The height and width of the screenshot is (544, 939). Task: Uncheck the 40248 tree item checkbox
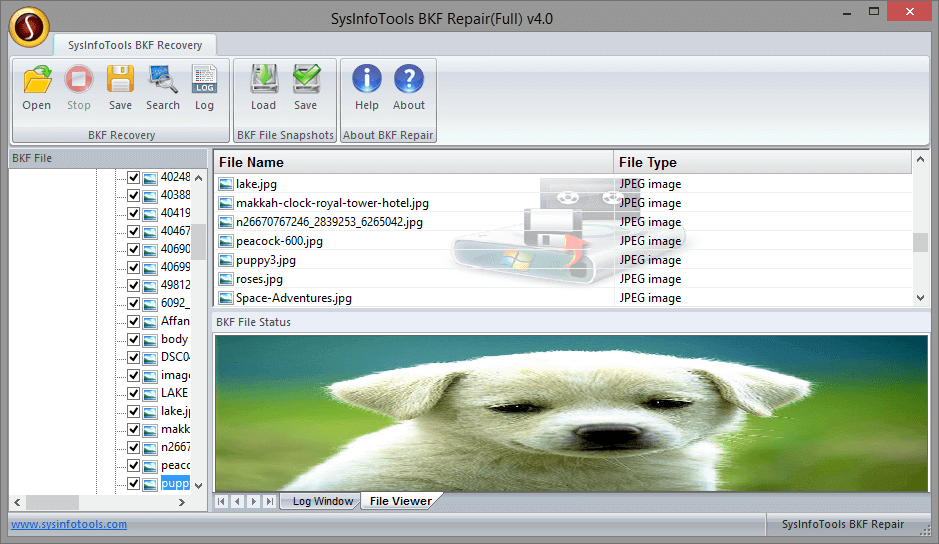click(x=134, y=177)
